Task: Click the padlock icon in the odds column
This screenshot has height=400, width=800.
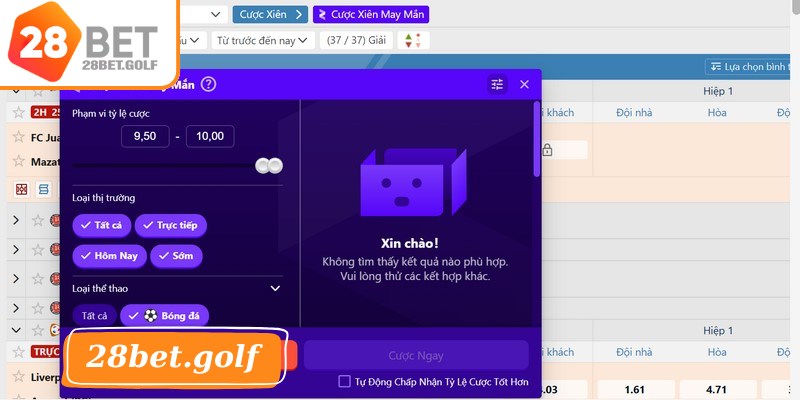Action: pyautogui.click(x=547, y=150)
